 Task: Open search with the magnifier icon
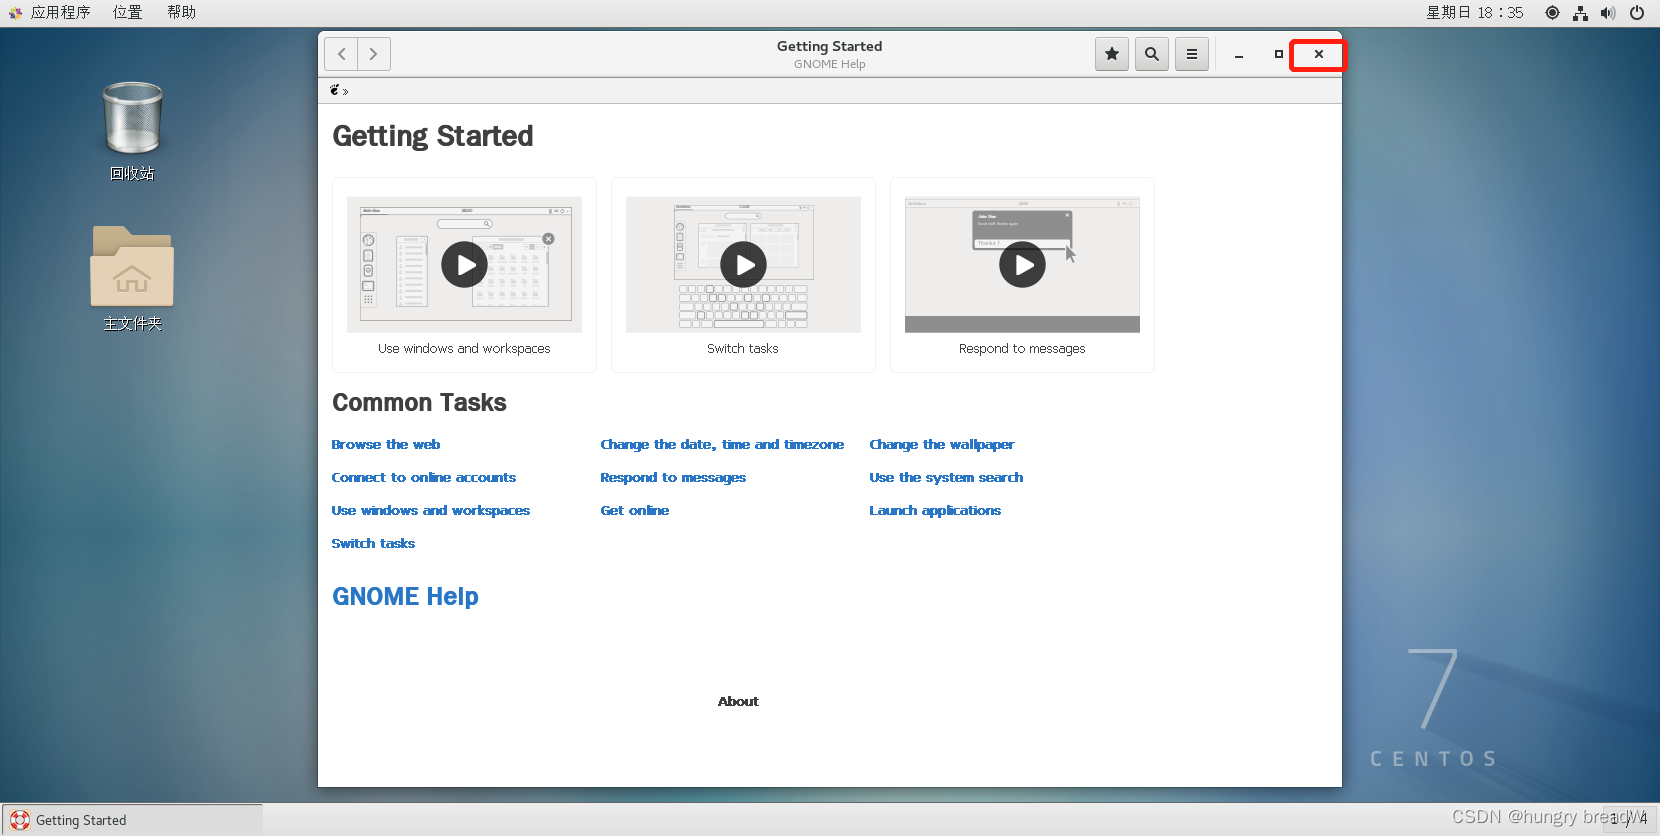click(1152, 54)
